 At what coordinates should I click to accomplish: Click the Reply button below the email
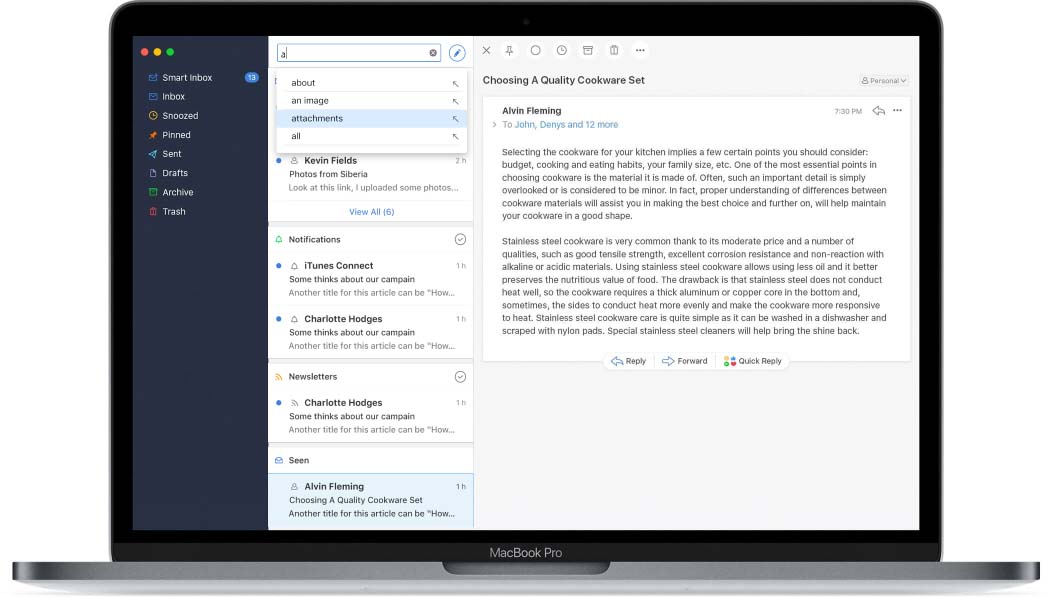tap(628, 361)
